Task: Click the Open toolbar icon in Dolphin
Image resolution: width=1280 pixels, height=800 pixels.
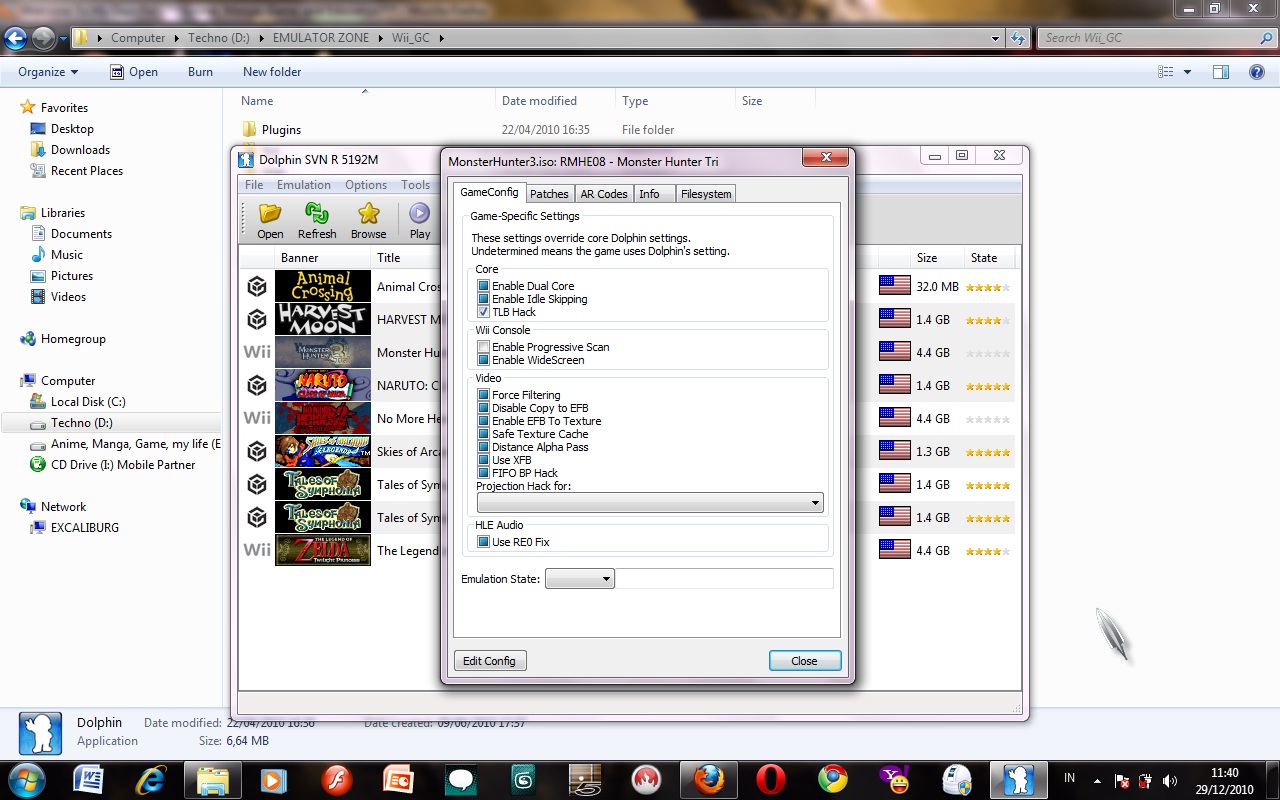Action: 270,220
